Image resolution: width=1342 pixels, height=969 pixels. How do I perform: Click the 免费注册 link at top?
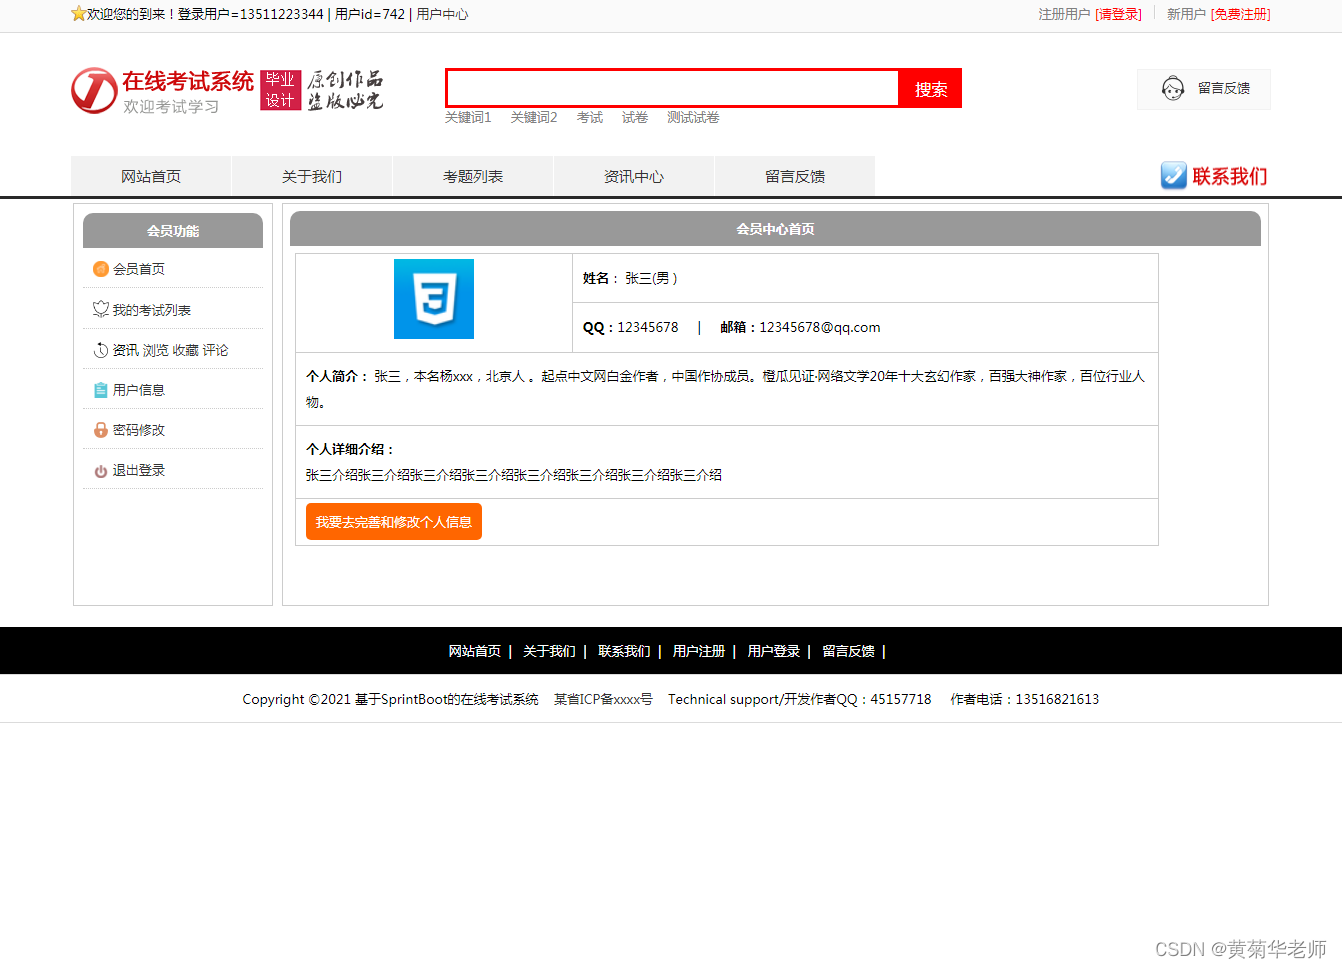[1240, 14]
